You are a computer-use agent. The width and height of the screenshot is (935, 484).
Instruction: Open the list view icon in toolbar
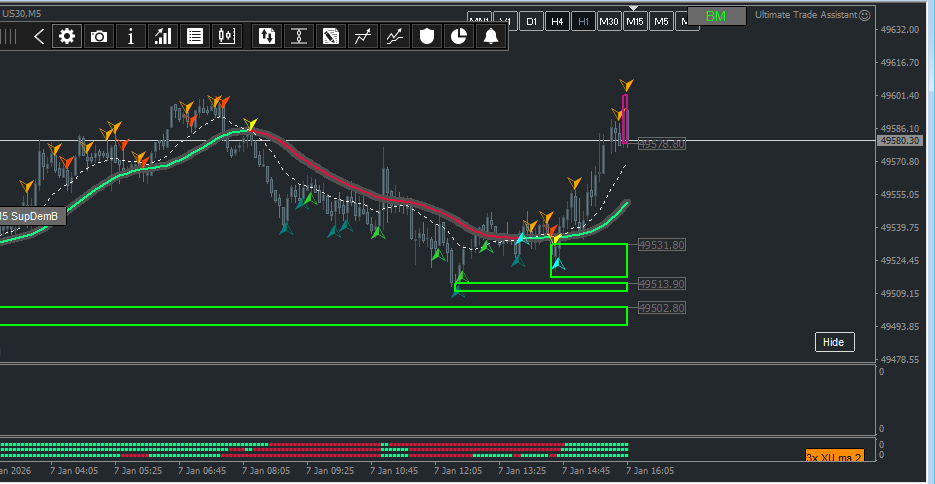194,37
